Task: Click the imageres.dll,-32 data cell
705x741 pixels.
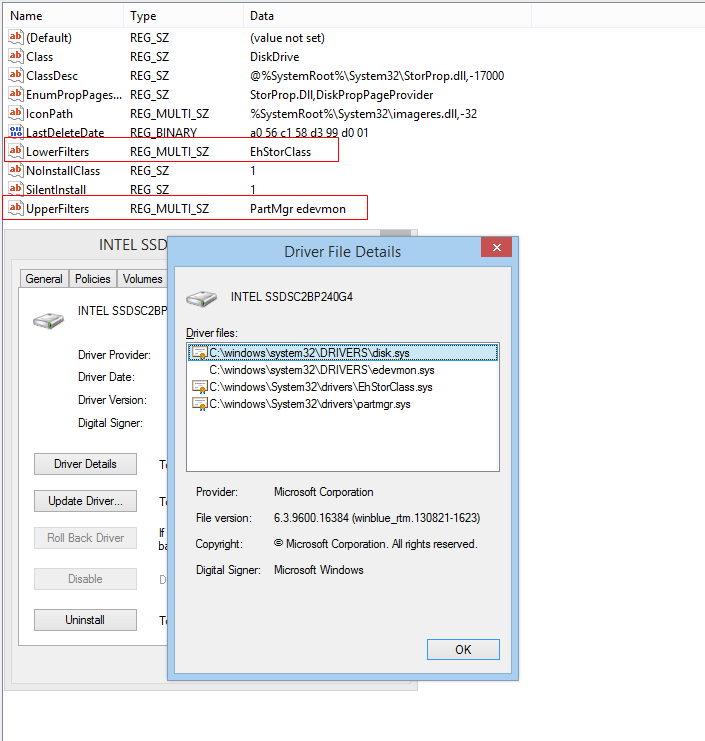Action: pos(363,114)
